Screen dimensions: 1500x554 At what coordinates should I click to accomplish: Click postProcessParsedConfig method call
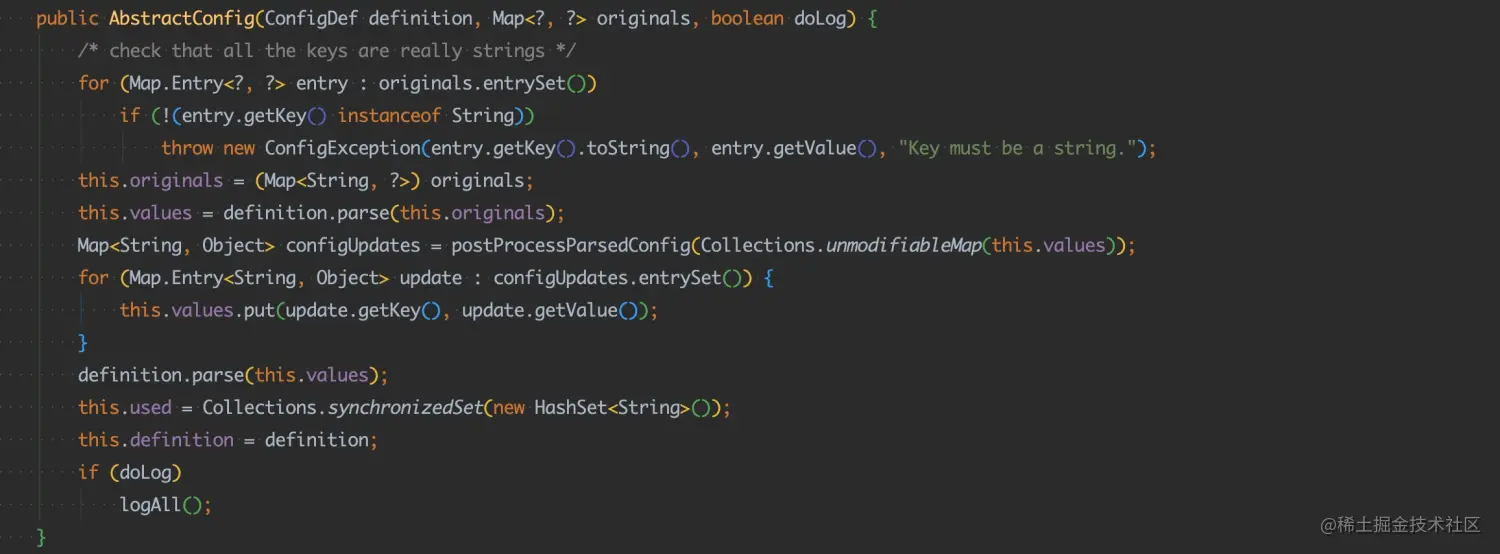[570, 245]
